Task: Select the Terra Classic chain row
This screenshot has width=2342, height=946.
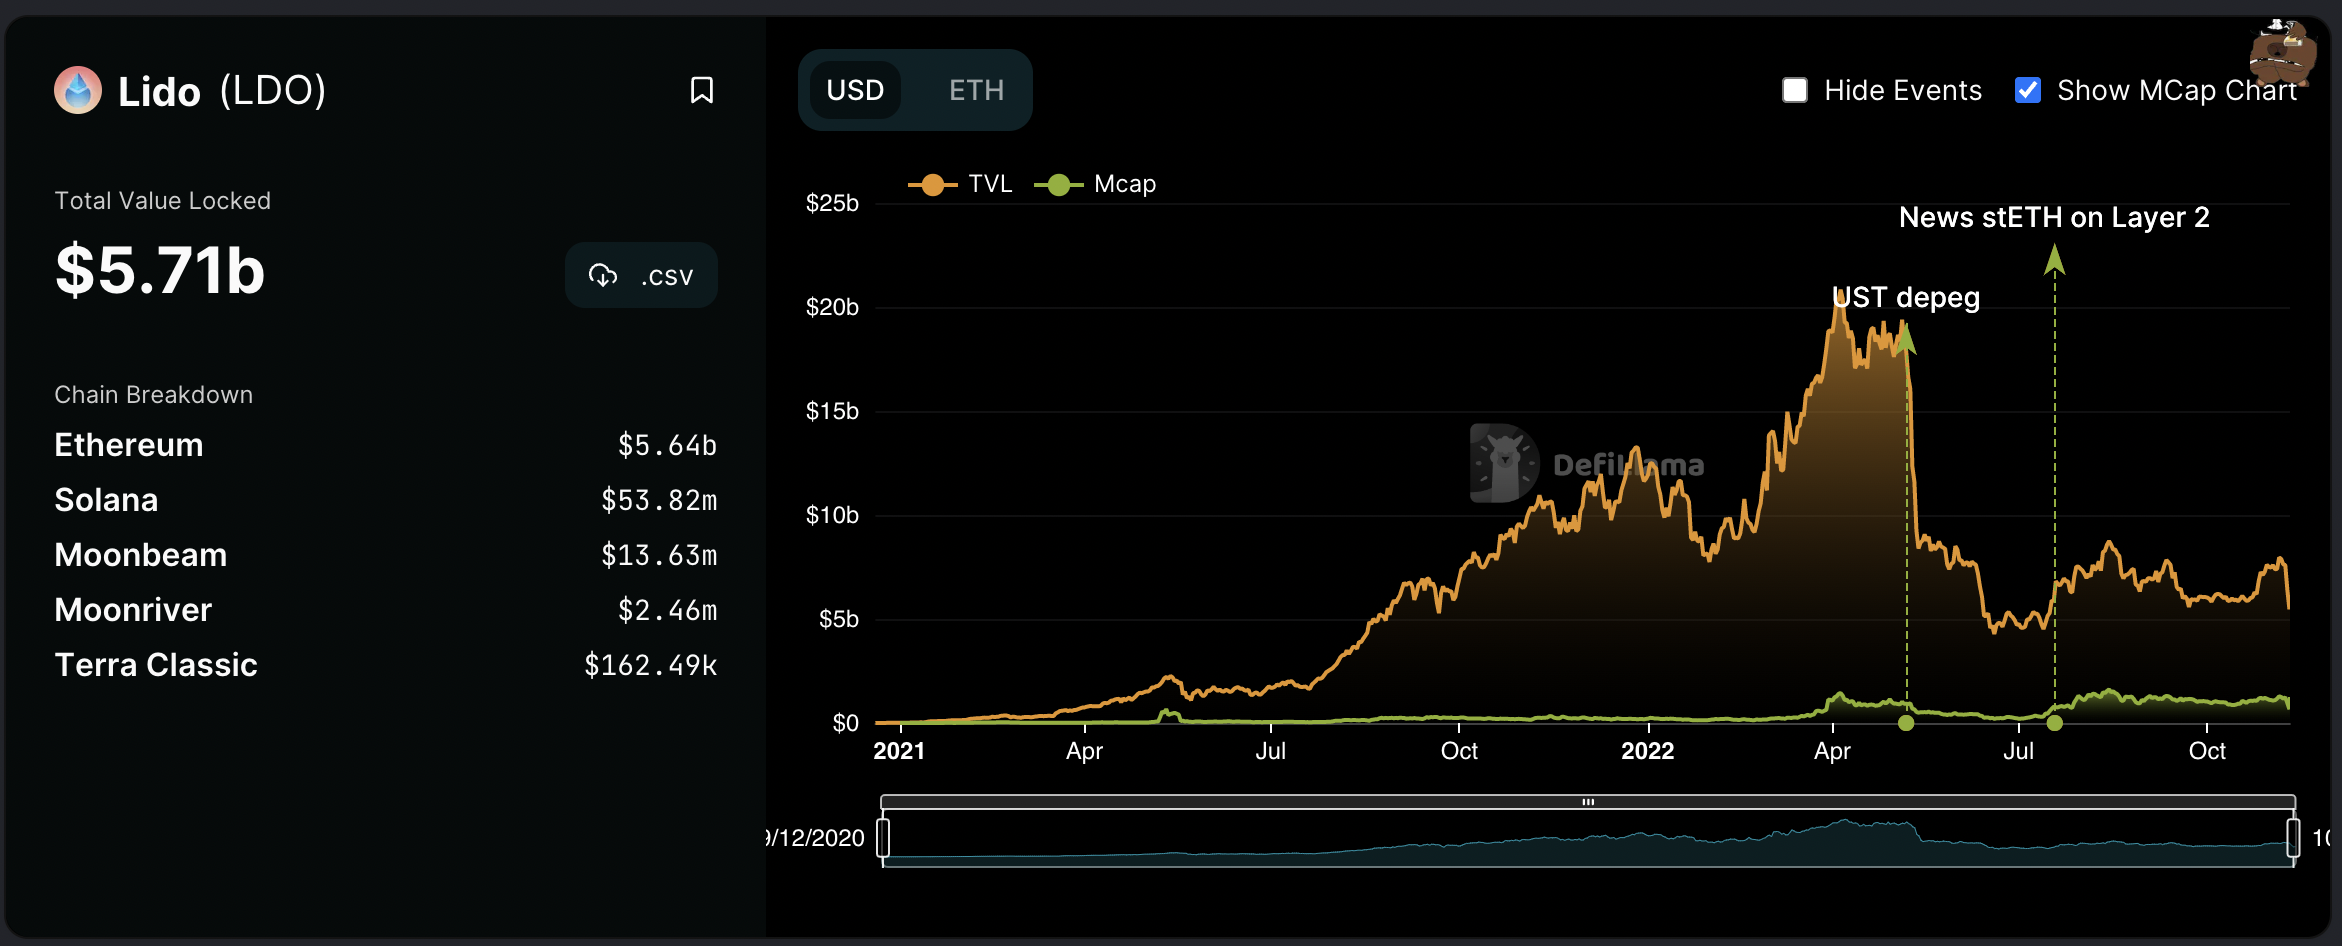Action: coord(385,665)
